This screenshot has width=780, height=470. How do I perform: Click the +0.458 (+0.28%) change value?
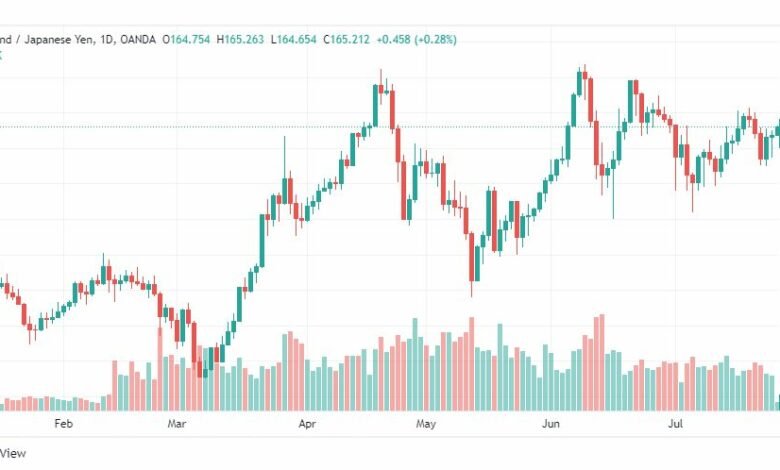[x=416, y=39]
